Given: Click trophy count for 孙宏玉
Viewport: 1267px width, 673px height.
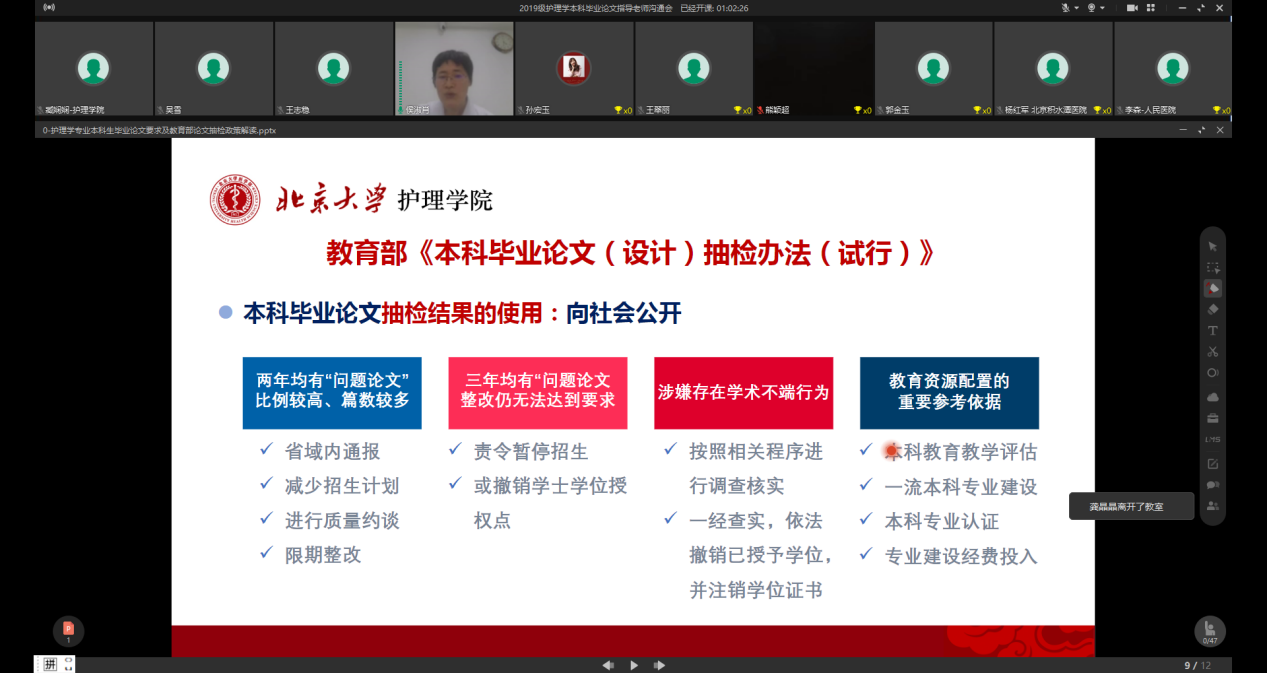Looking at the screenshot, I should point(622,110).
